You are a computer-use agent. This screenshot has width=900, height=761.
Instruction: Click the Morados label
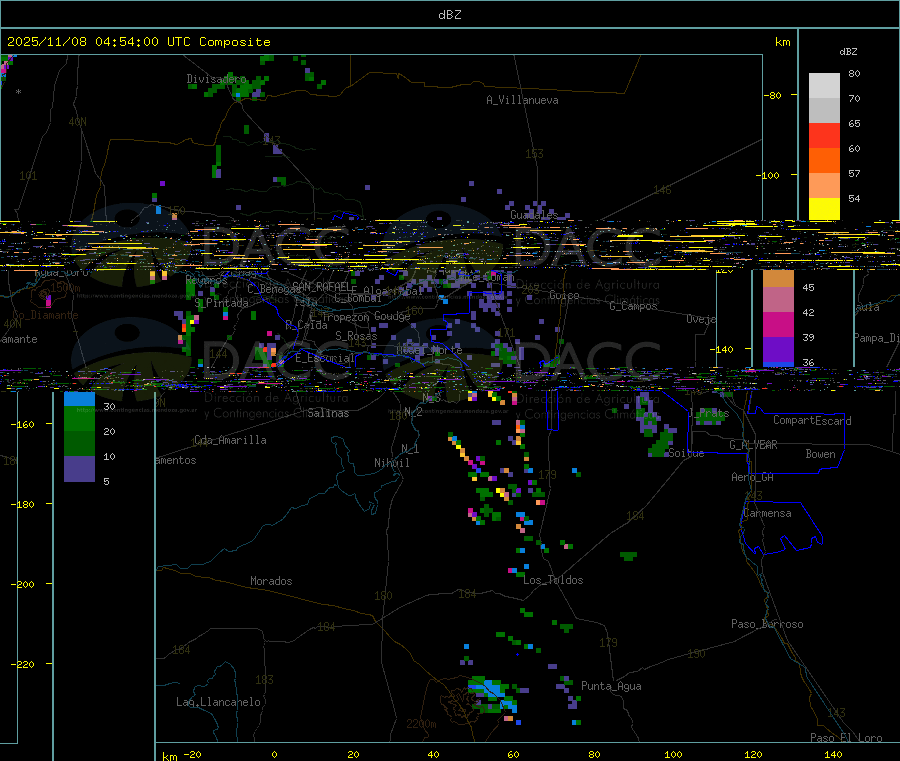tap(271, 581)
